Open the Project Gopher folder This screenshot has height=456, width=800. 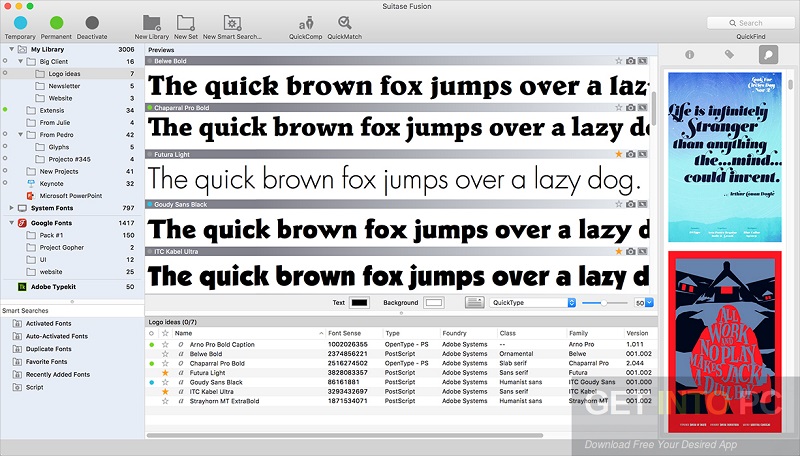point(62,247)
